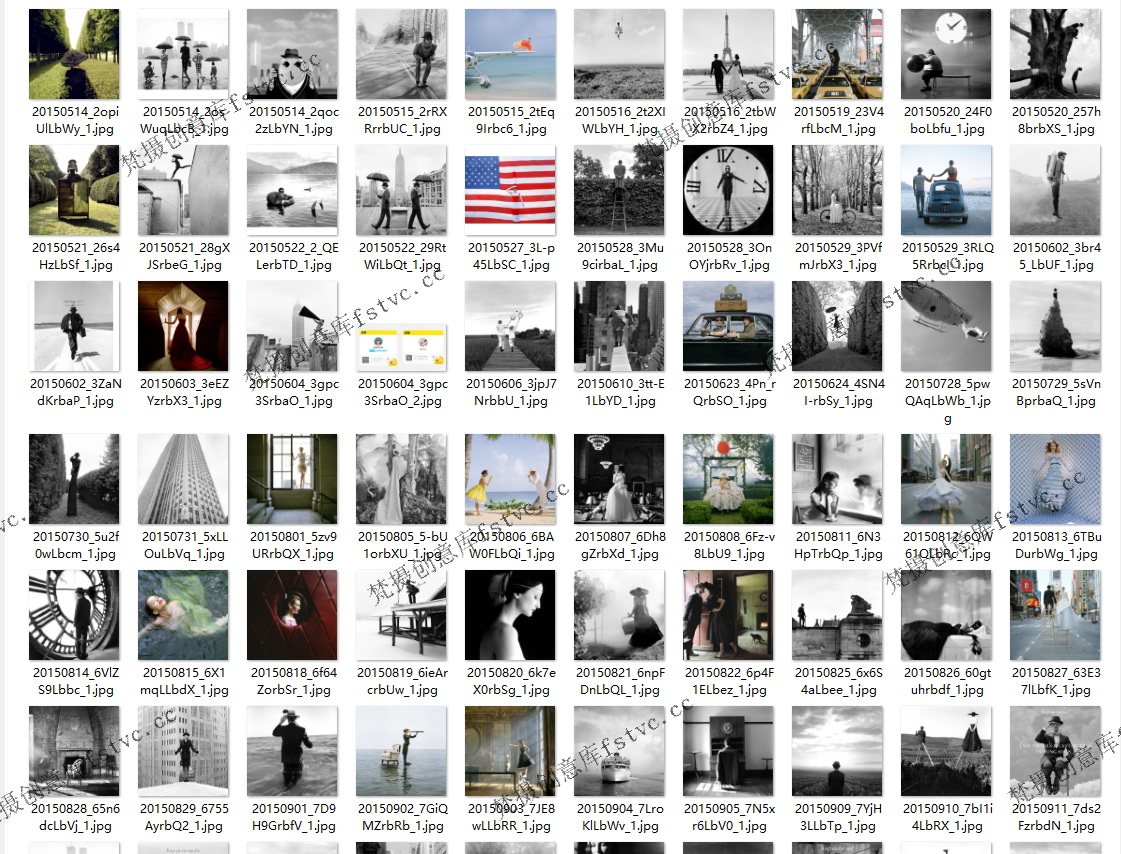The width and height of the screenshot is (1121, 854).
Task: Select the woman in green water thumbnail 20150815
Action: (183, 615)
